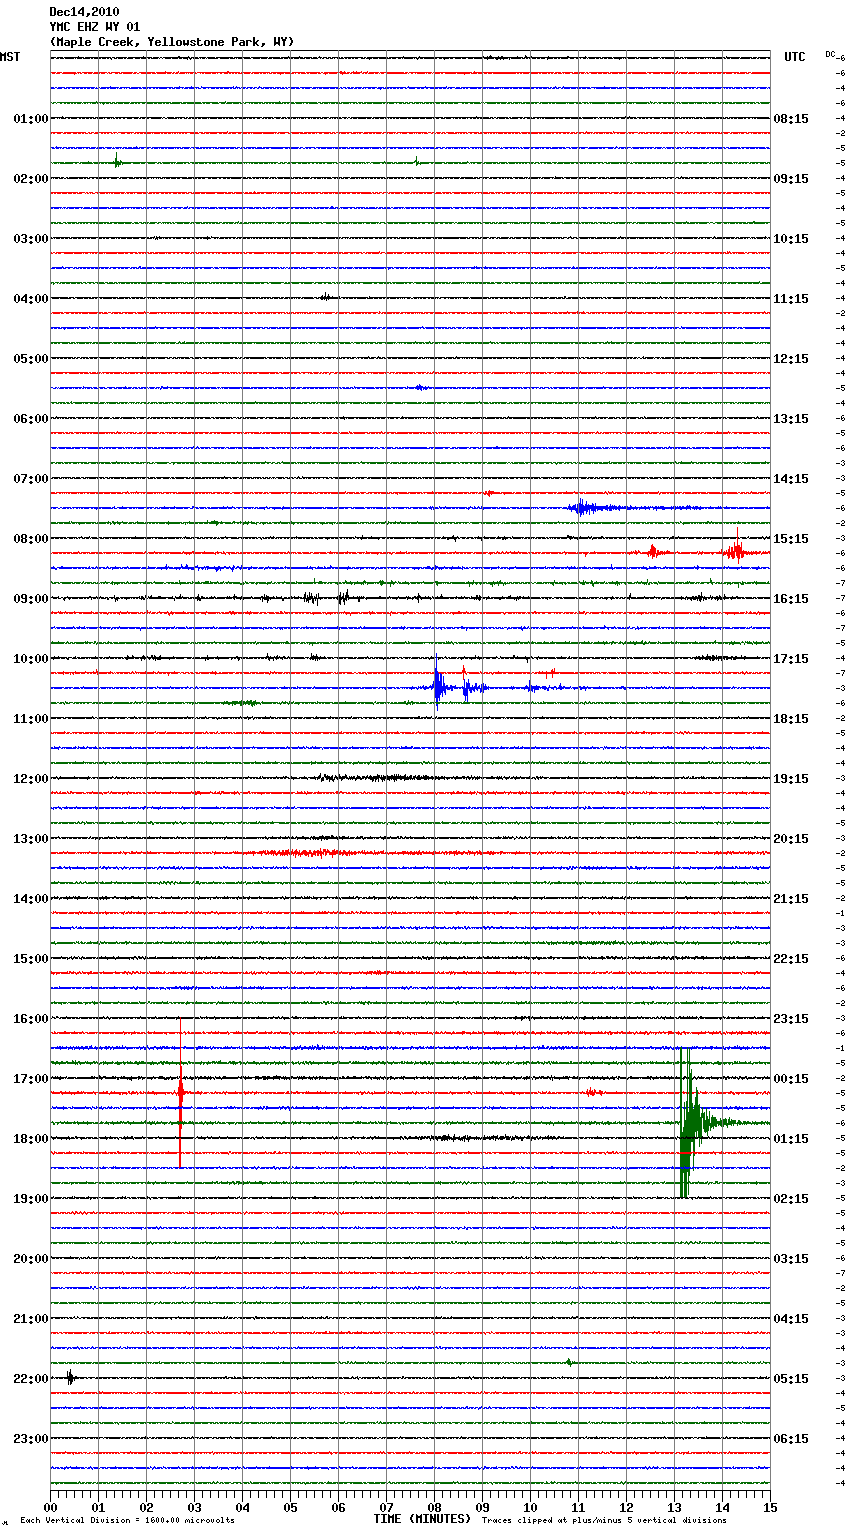Click the TIME (MINUTES) axis title
Image resolution: width=850 pixels, height=1534 pixels.
coord(422,1519)
